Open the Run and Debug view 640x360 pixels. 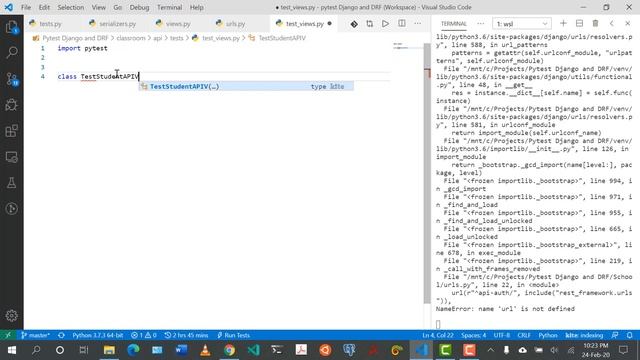(11, 105)
